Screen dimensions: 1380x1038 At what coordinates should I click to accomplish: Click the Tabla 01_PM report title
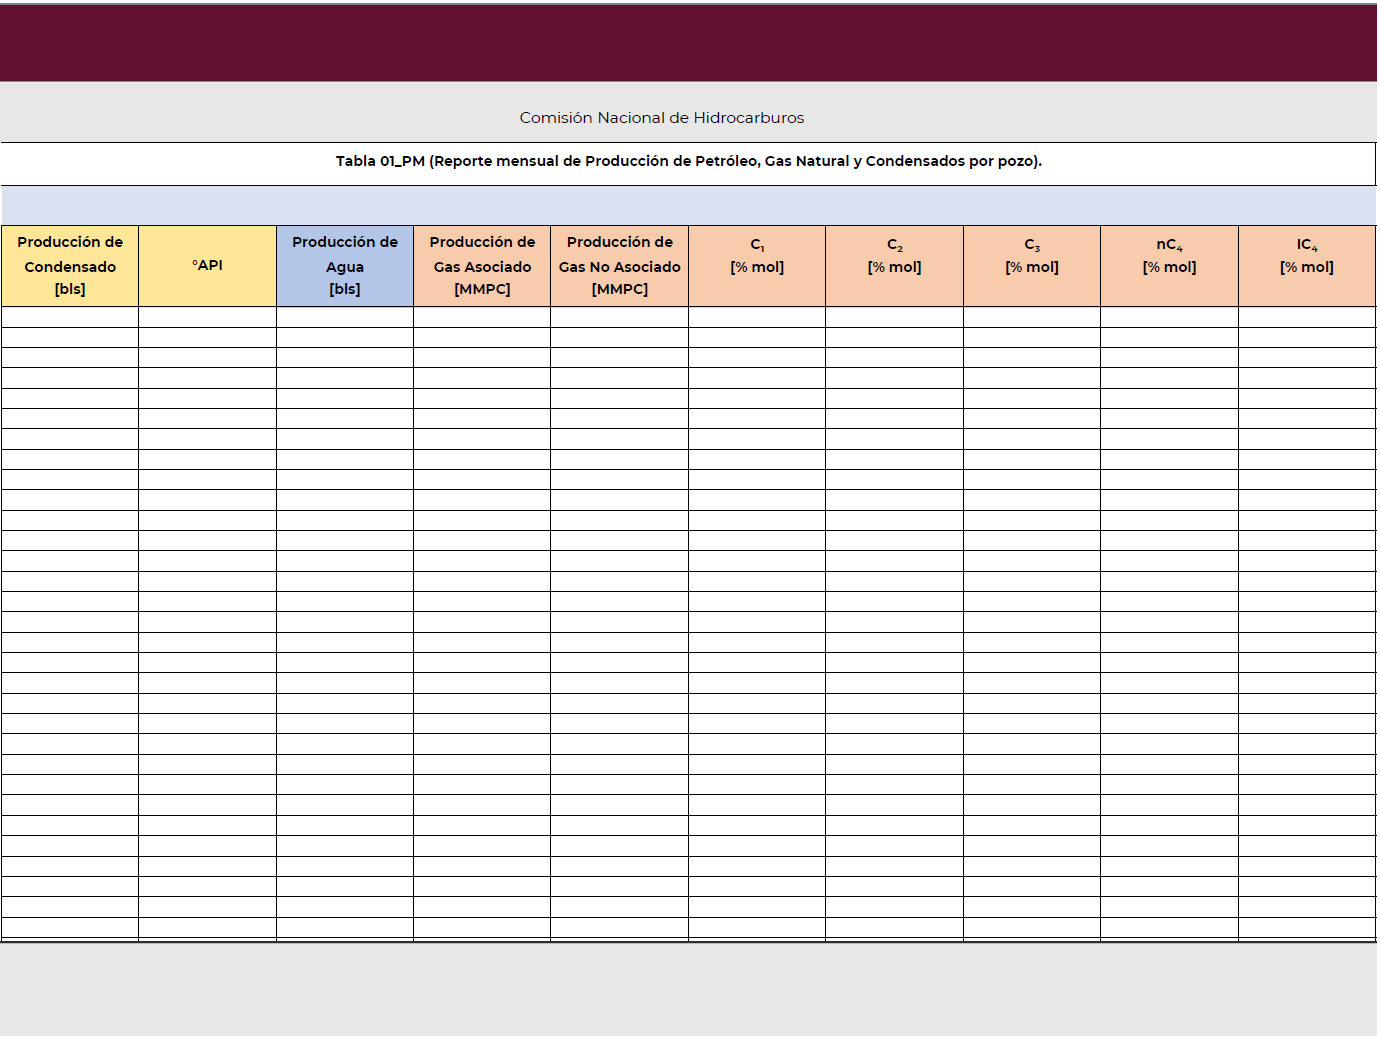coord(690,160)
